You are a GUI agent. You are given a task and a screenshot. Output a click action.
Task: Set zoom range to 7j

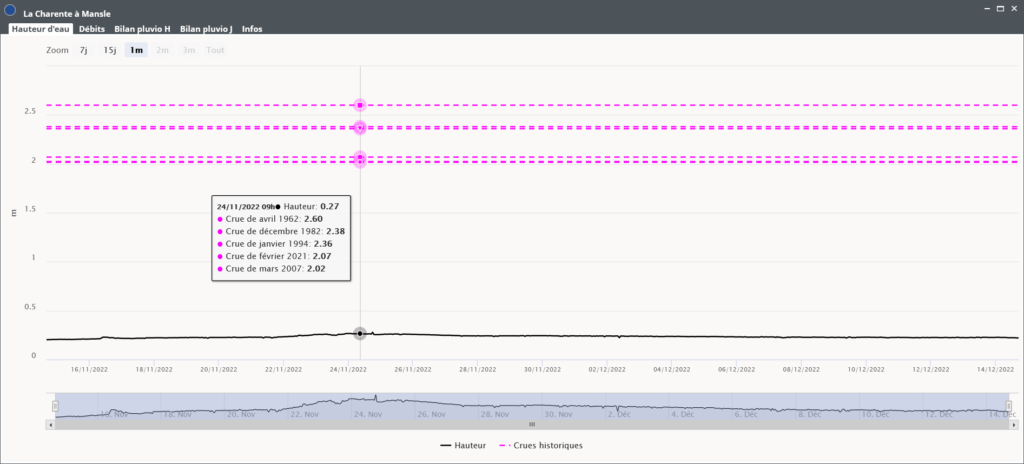pyautogui.click(x=85, y=50)
